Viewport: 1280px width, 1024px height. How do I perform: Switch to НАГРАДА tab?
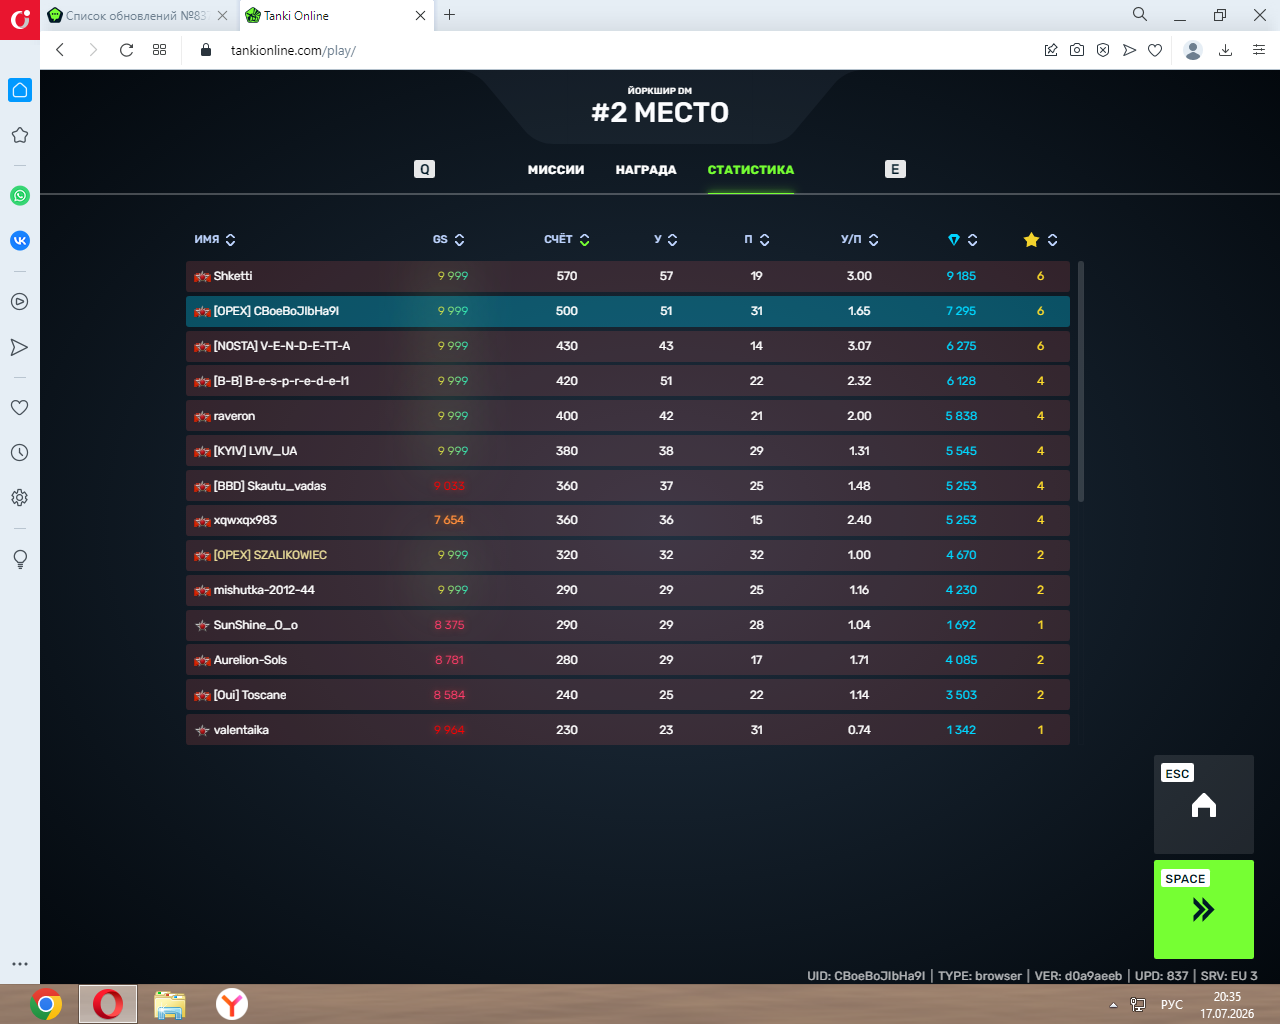(646, 170)
